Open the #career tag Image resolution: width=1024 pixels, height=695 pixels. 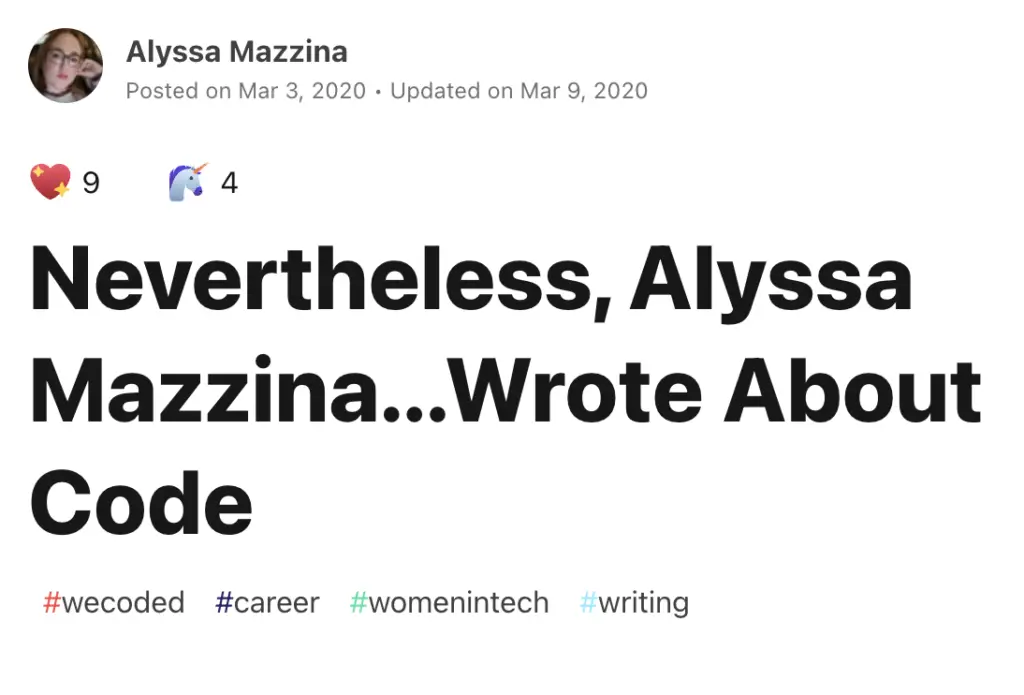pyautogui.click(x=267, y=602)
